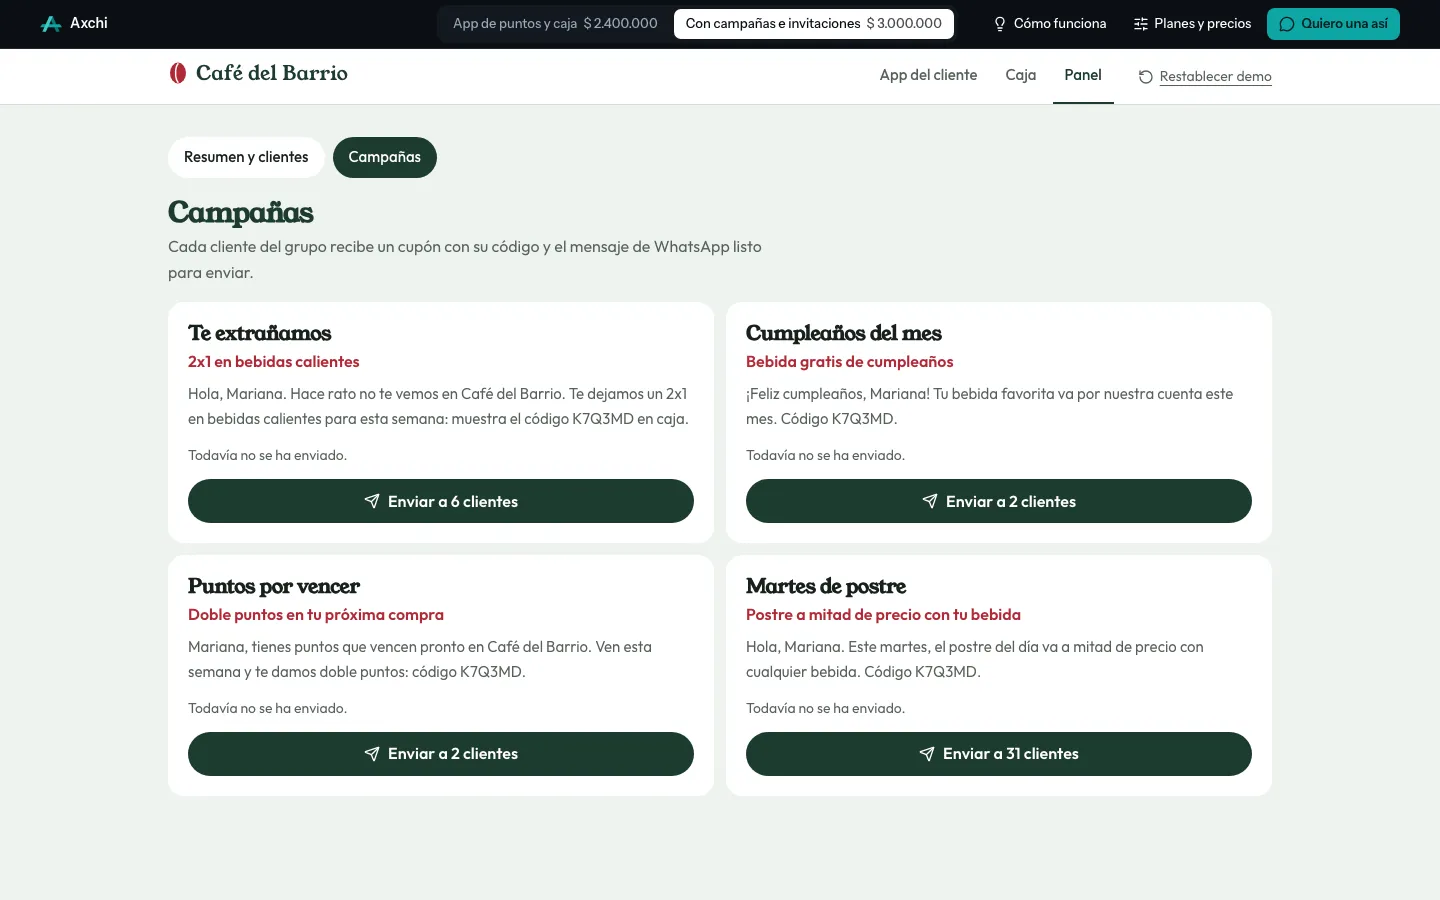Send Cumpleaños del mes campaign to 2 clients

[999, 501]
